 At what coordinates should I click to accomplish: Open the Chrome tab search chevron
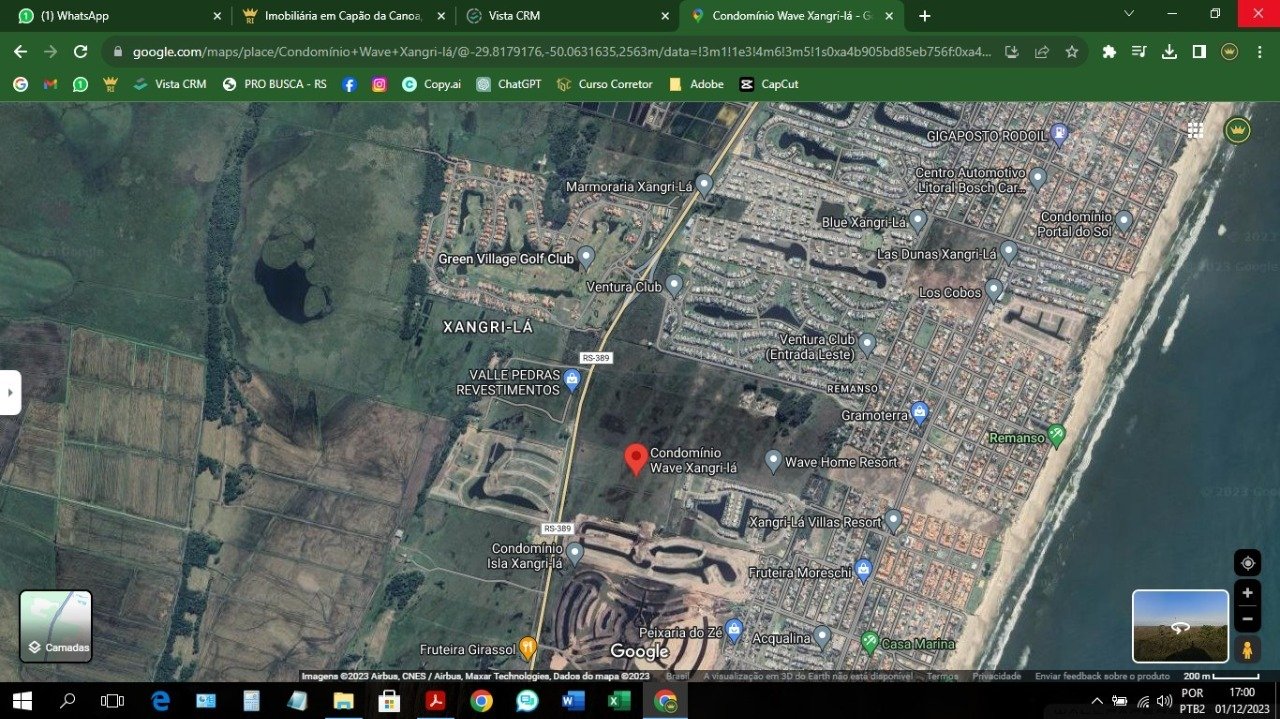coord(1129,14)
